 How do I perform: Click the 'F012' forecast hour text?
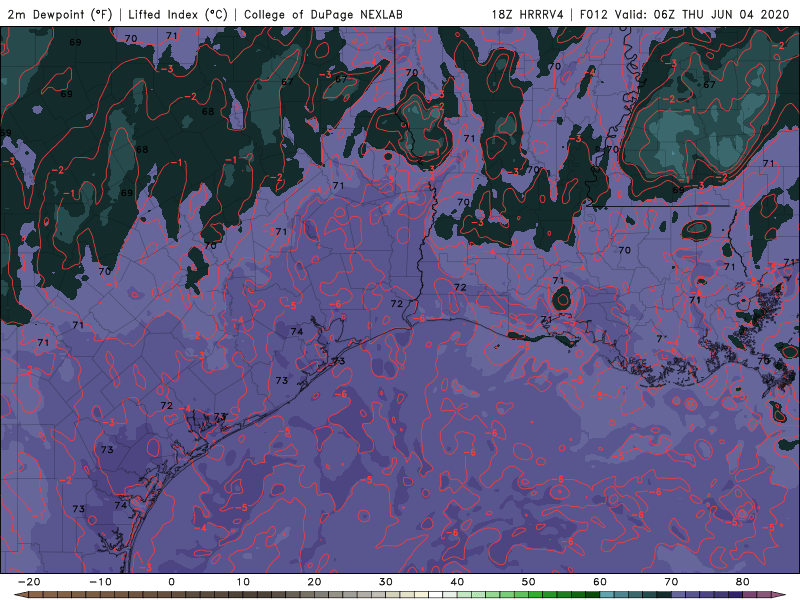pos(594,14)
